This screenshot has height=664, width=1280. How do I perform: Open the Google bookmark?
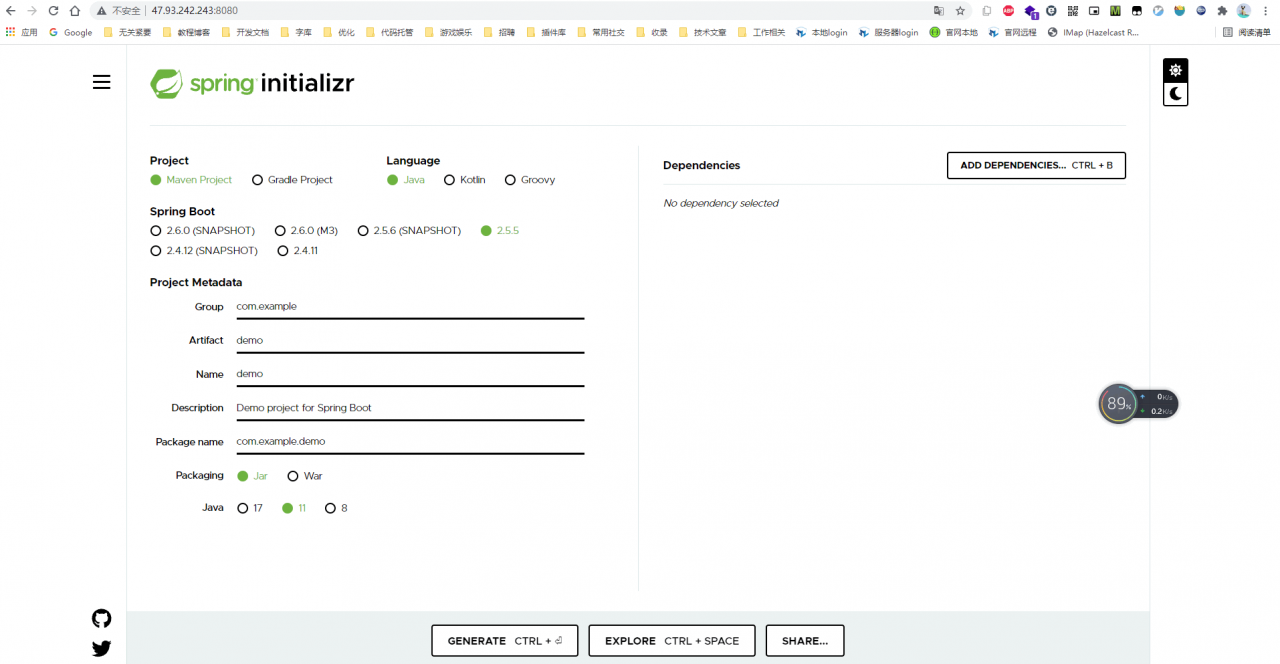(x=70, y=32)
